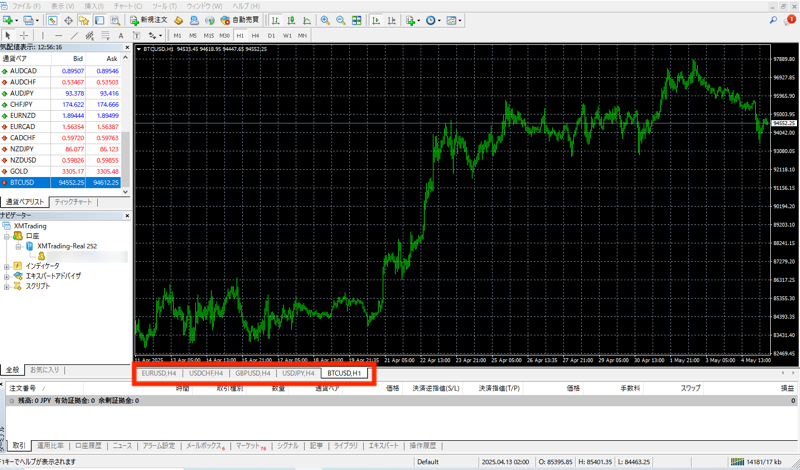Switch chart to candlestick style
The image size is (800, 470).
pos(291,20)
